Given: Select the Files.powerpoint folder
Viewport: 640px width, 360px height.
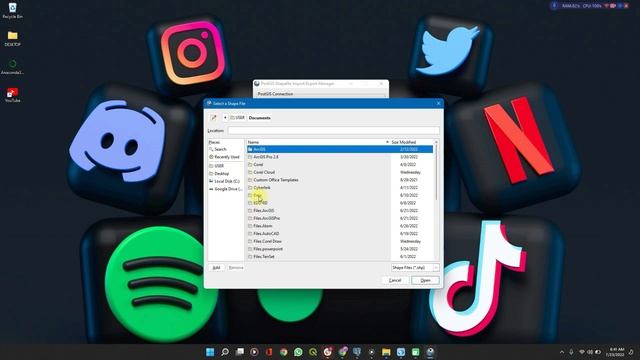Looking at the screenshot, I should 340,249.
